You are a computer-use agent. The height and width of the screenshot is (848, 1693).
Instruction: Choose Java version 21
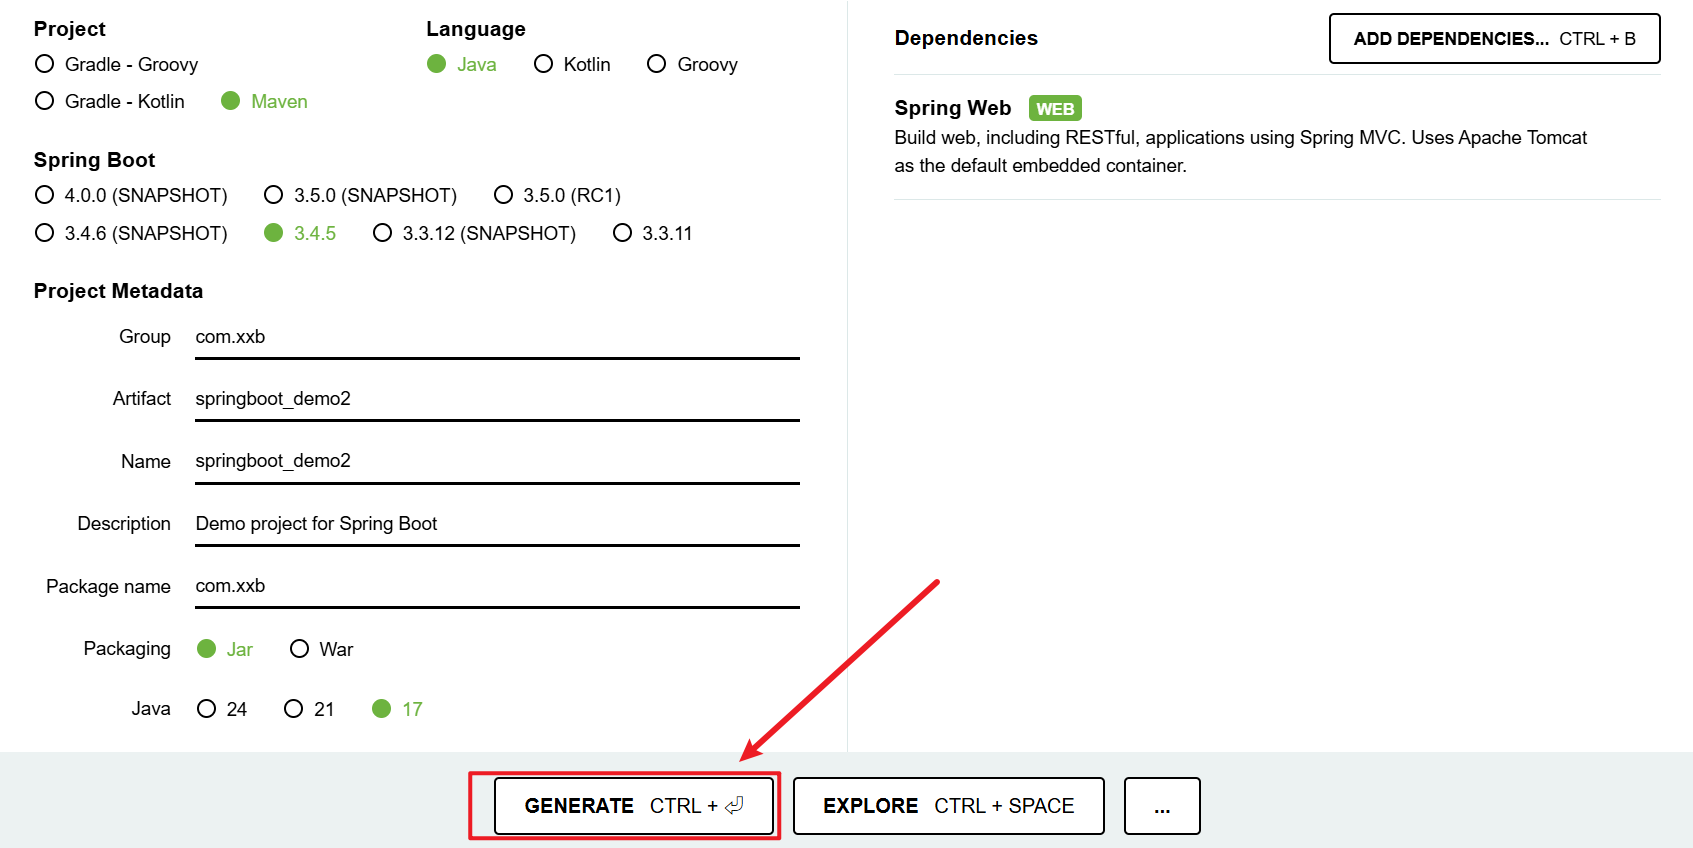[x=309, y=709]
